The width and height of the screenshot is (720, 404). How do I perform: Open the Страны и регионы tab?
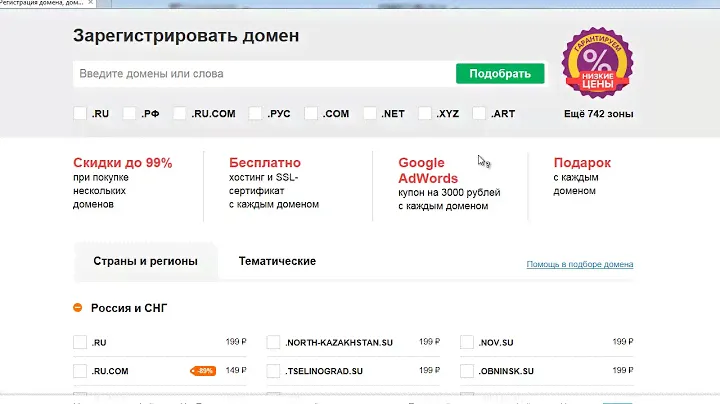tap(145, 262)
